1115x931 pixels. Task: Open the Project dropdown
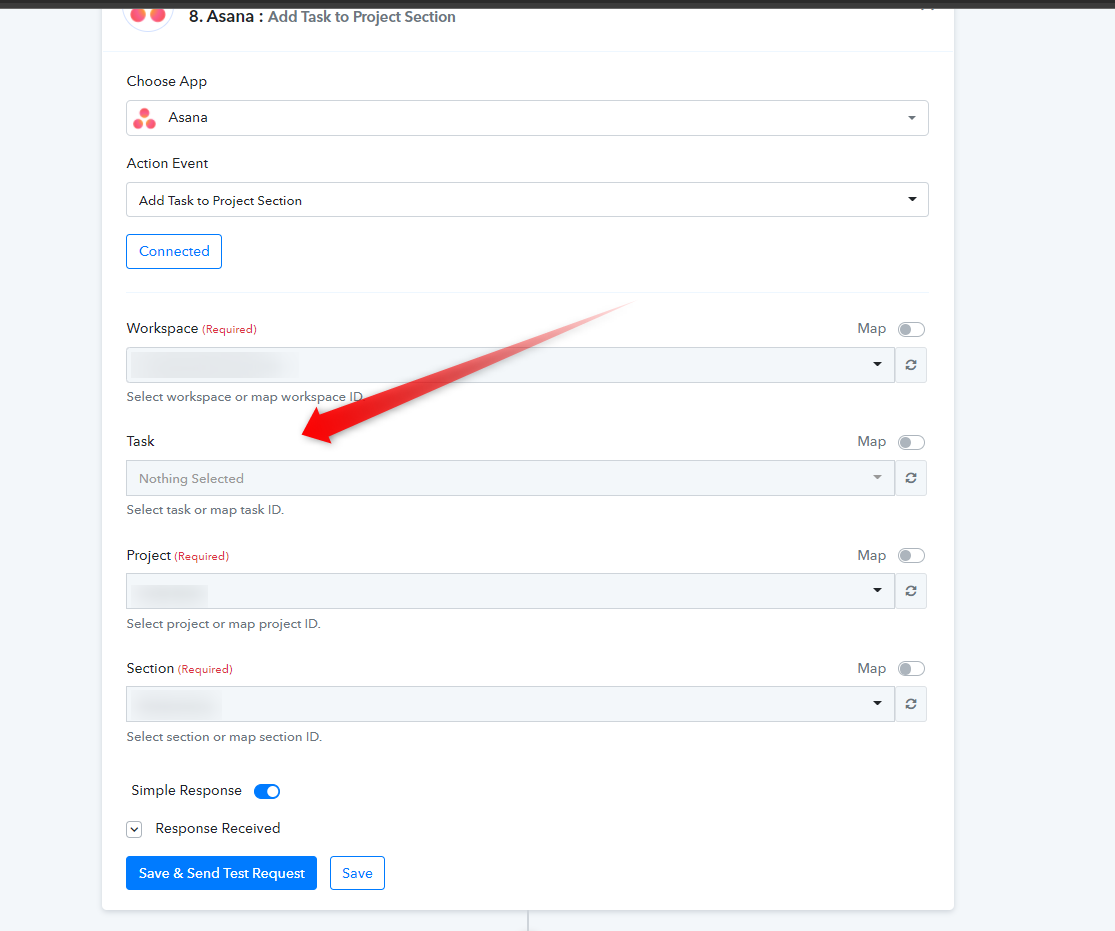pyautogui.click(x=510, y=591)
